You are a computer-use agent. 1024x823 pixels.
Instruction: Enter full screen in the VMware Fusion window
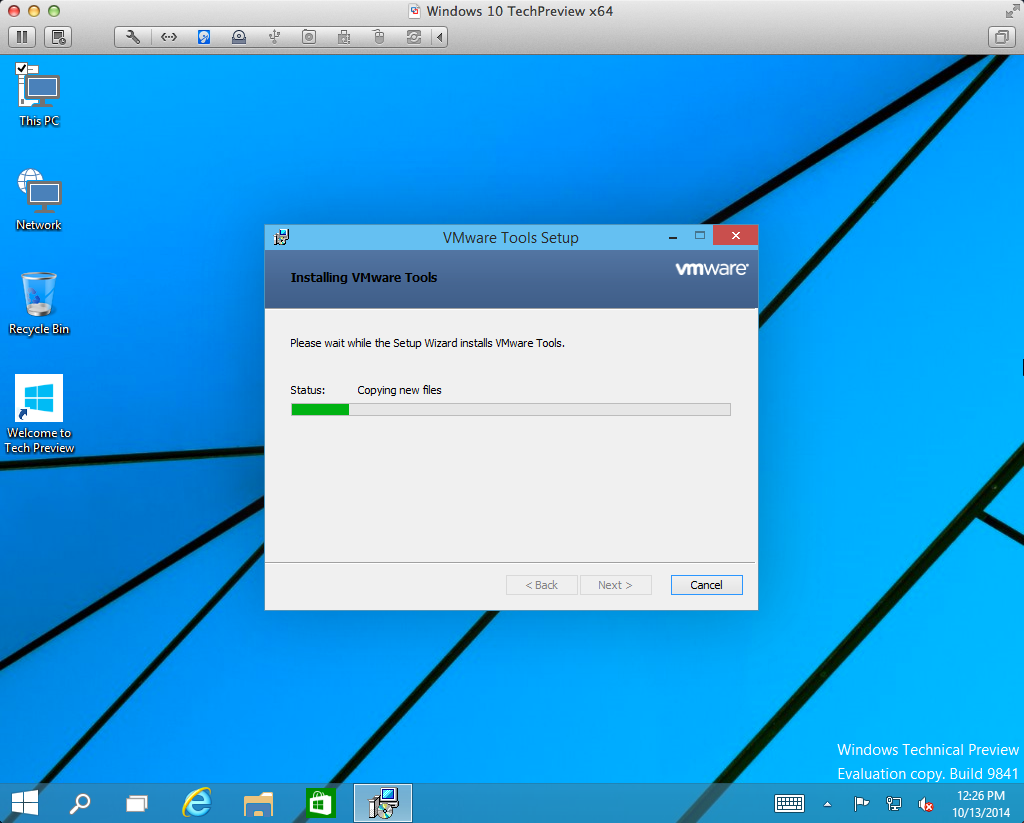click(x=1012, y=11)
